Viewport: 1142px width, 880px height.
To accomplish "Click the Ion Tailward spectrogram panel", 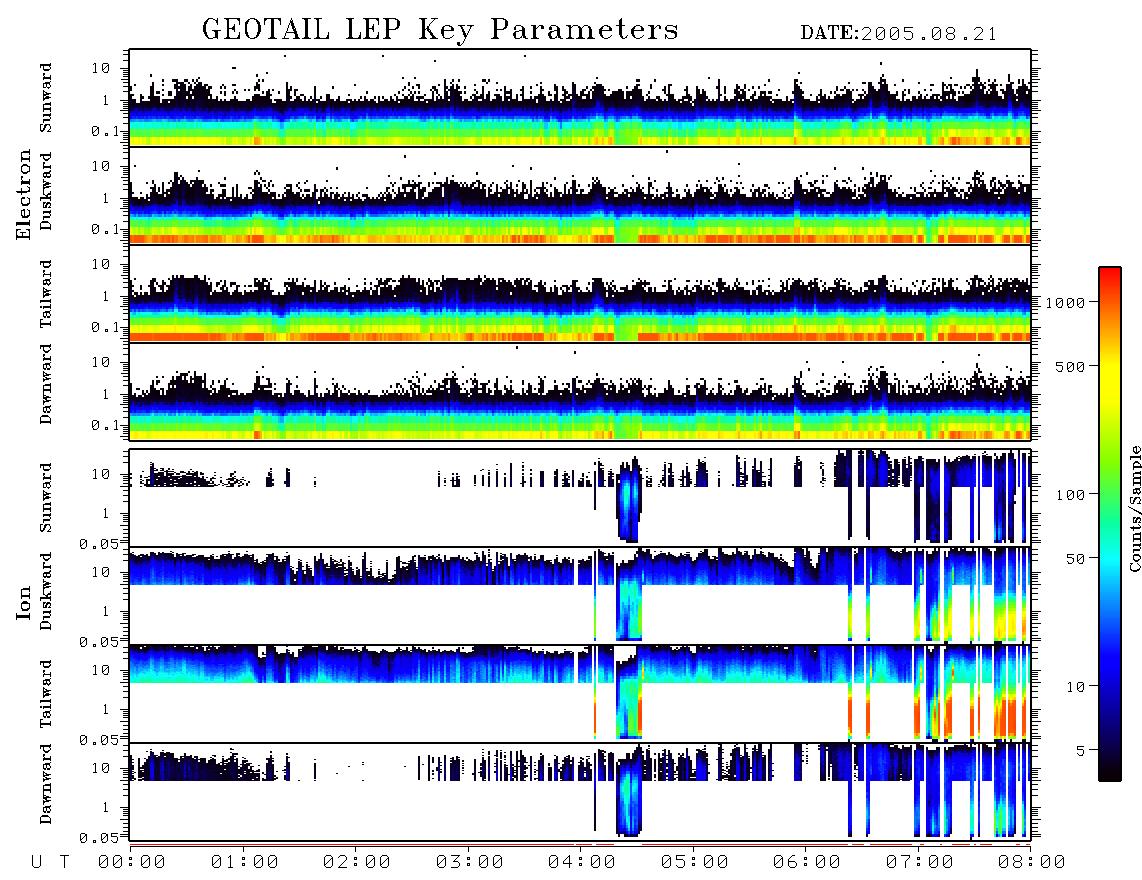I will (x=580, y=694).
